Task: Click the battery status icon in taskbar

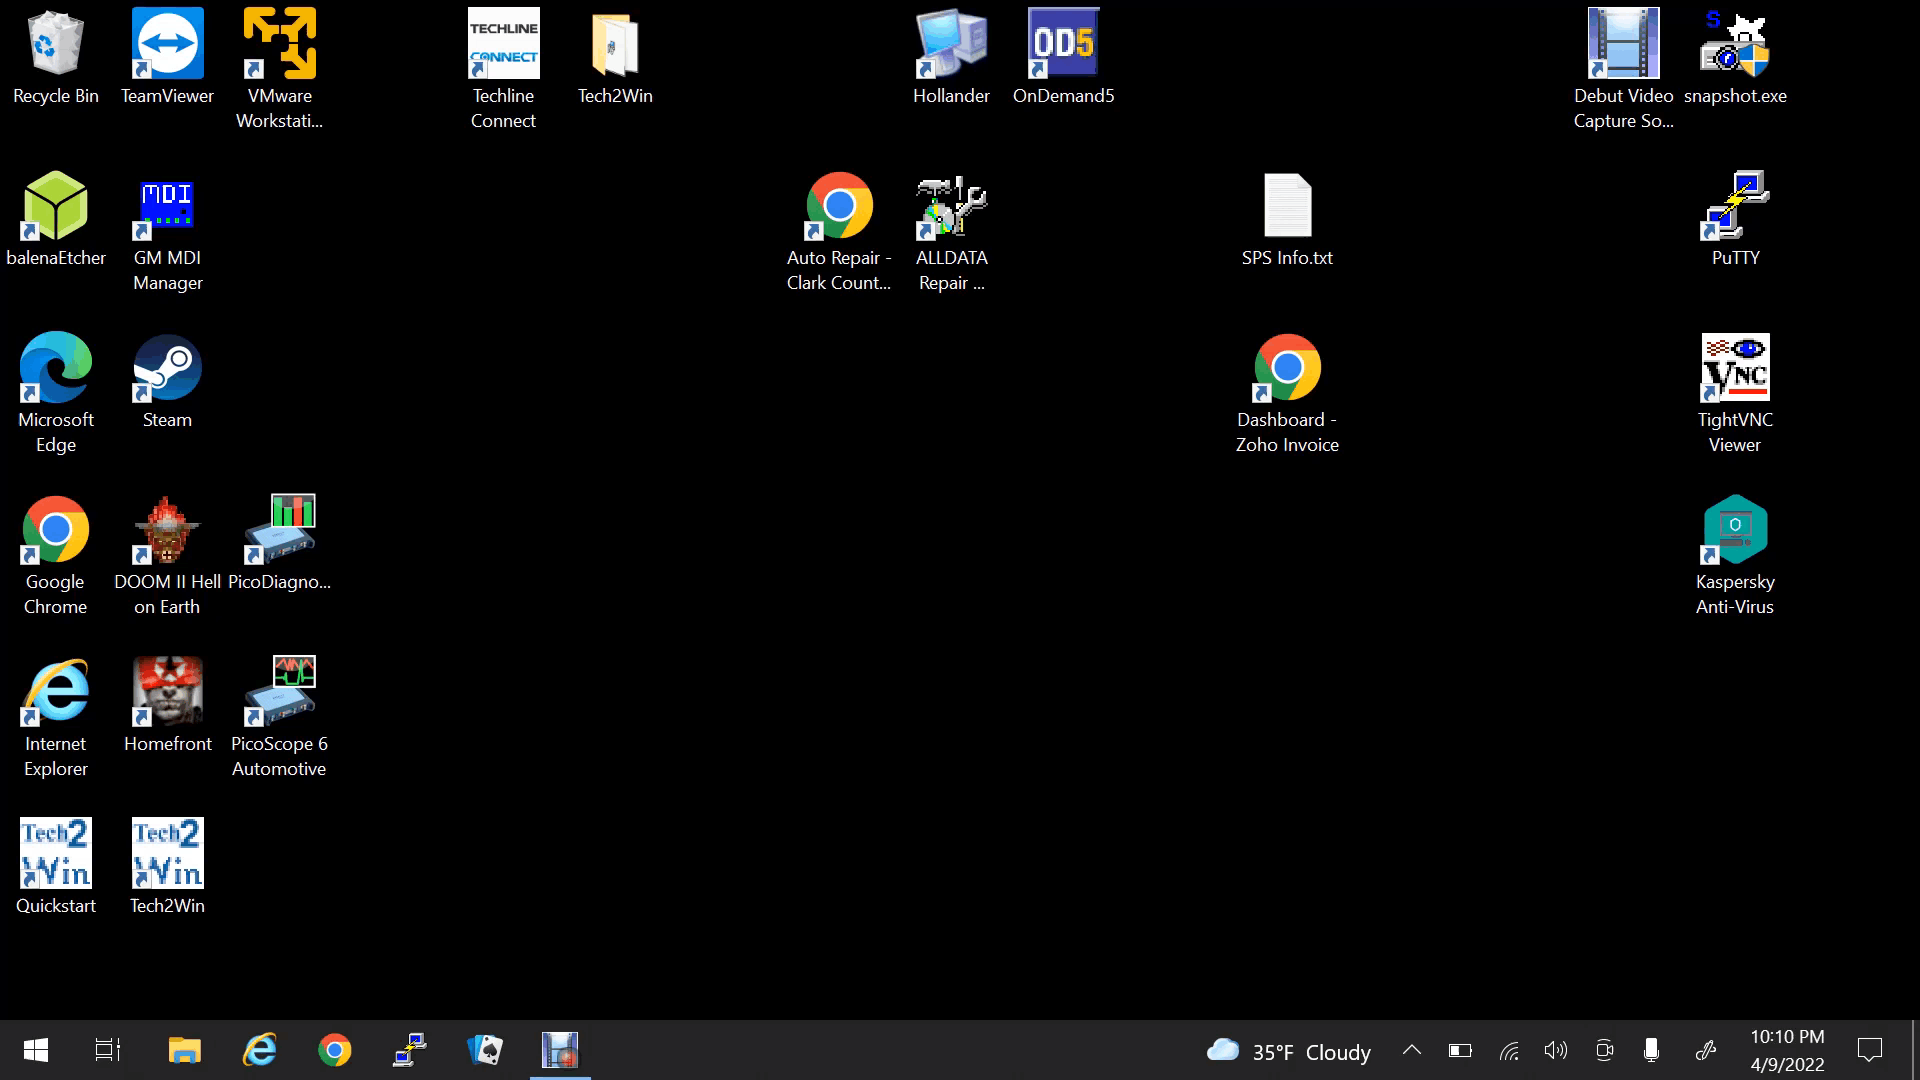Action: 1460,1051
